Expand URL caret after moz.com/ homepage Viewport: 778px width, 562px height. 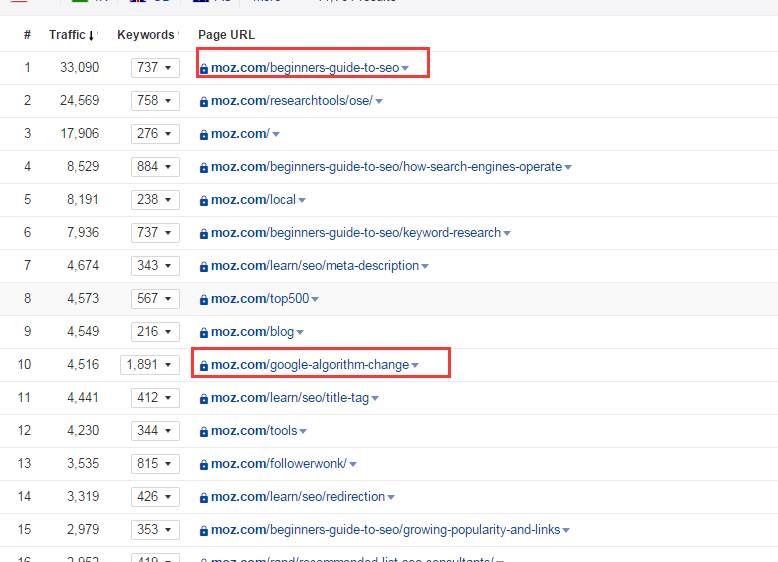pos(276,134)
